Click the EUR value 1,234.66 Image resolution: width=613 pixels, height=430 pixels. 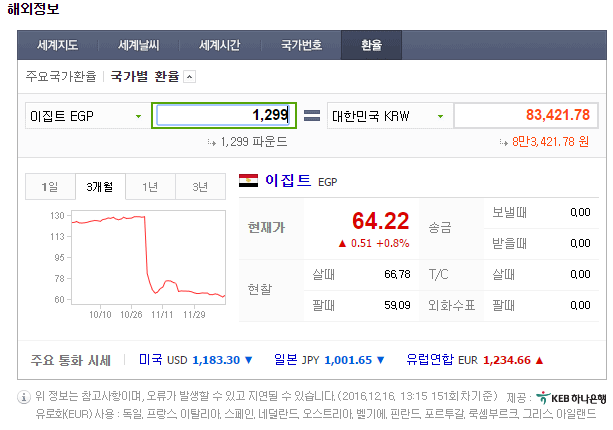coord(507,360)
